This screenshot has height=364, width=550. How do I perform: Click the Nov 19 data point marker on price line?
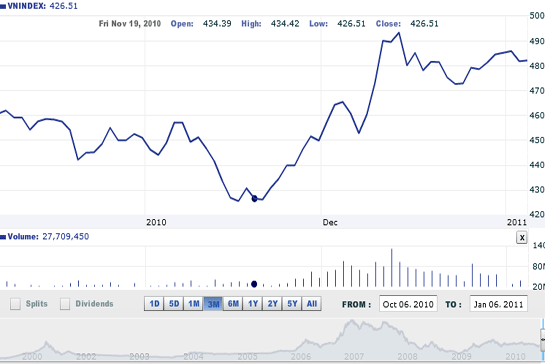[254, 198]
